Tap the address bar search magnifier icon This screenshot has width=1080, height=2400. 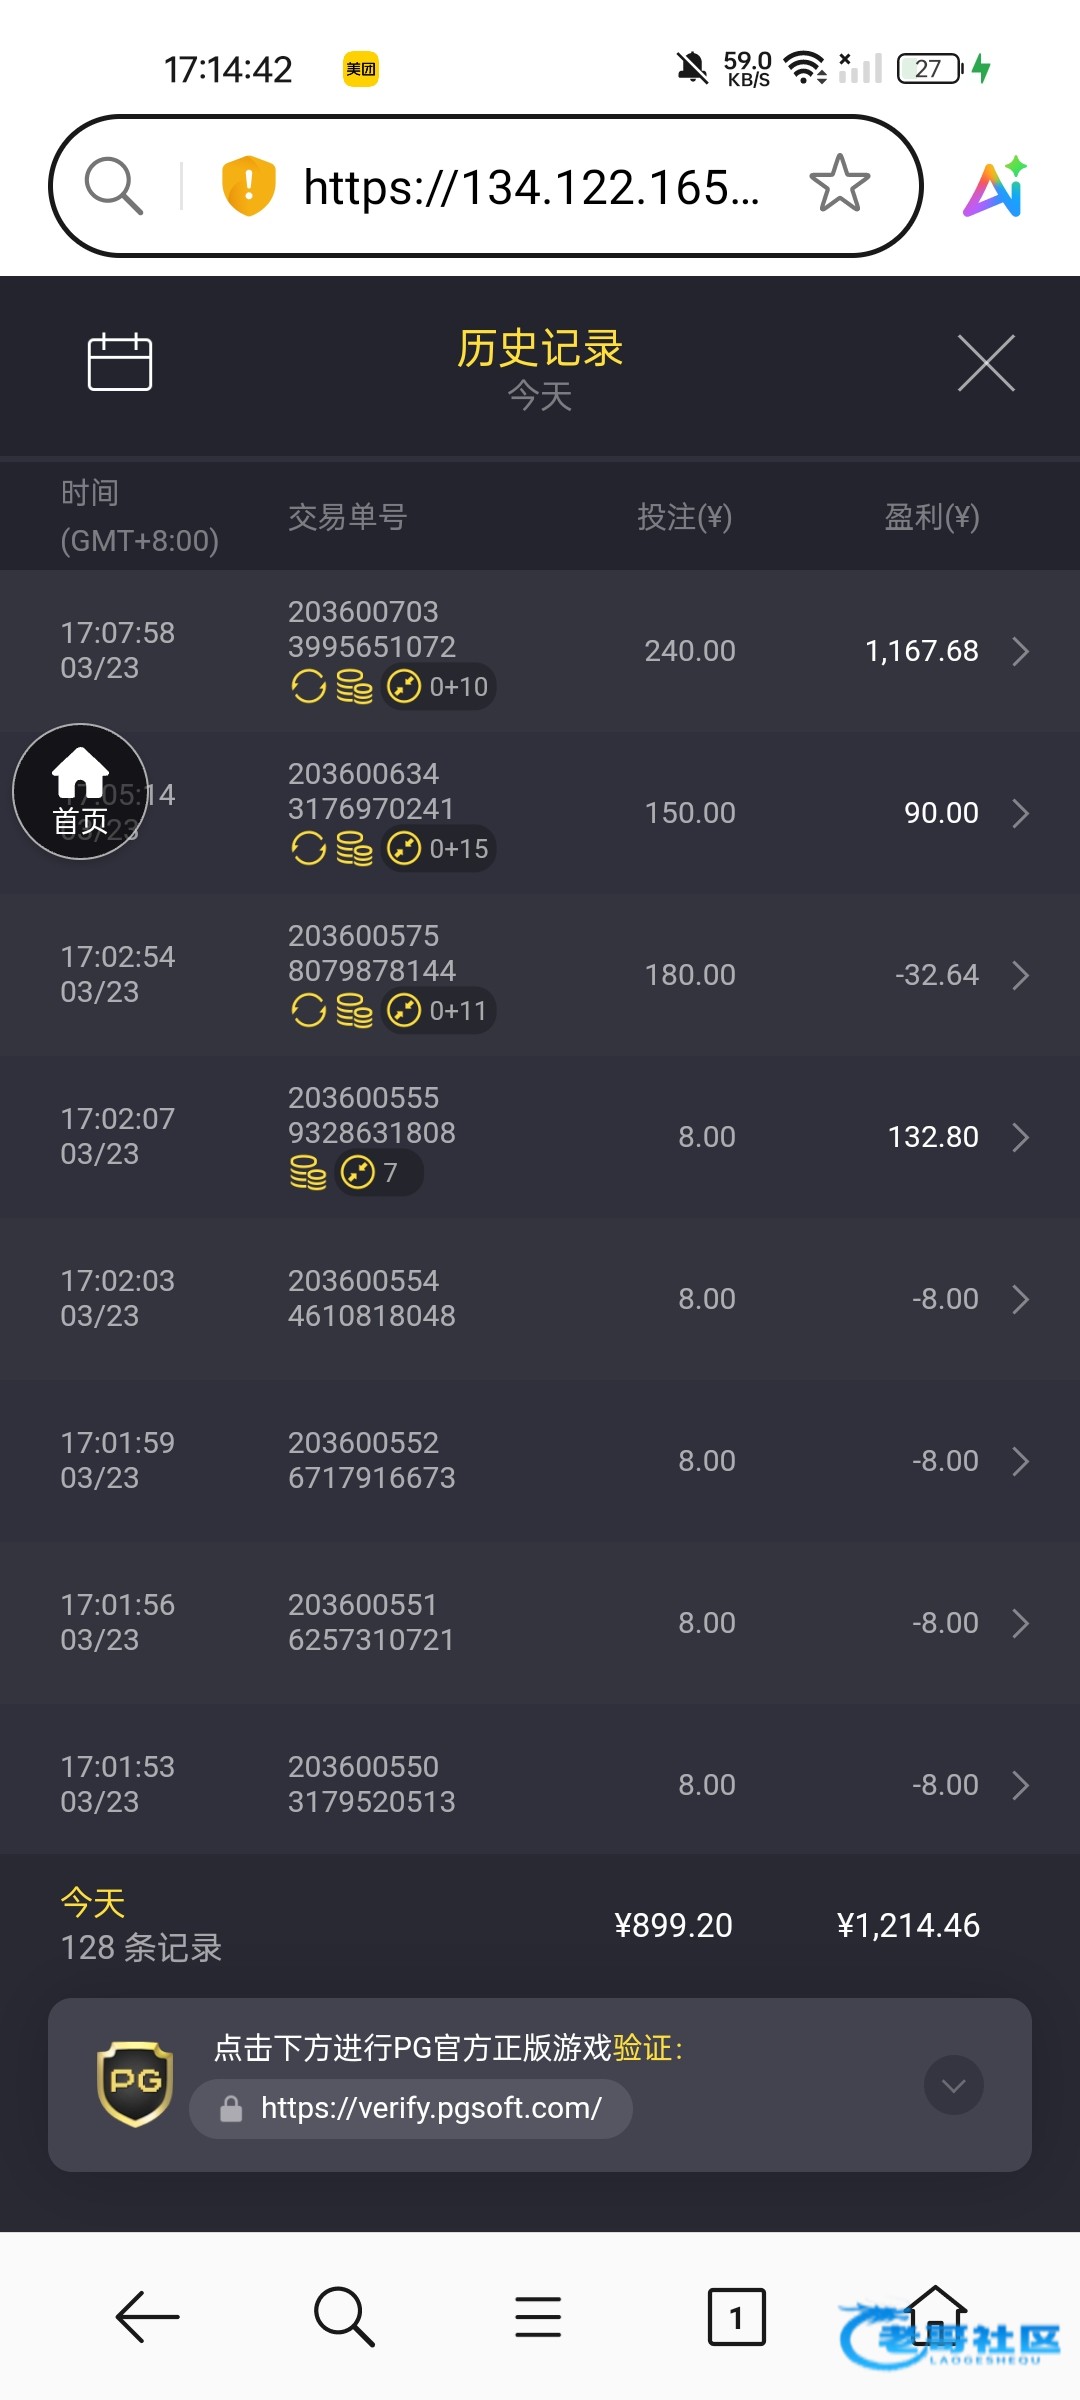[x=113, y=186]
